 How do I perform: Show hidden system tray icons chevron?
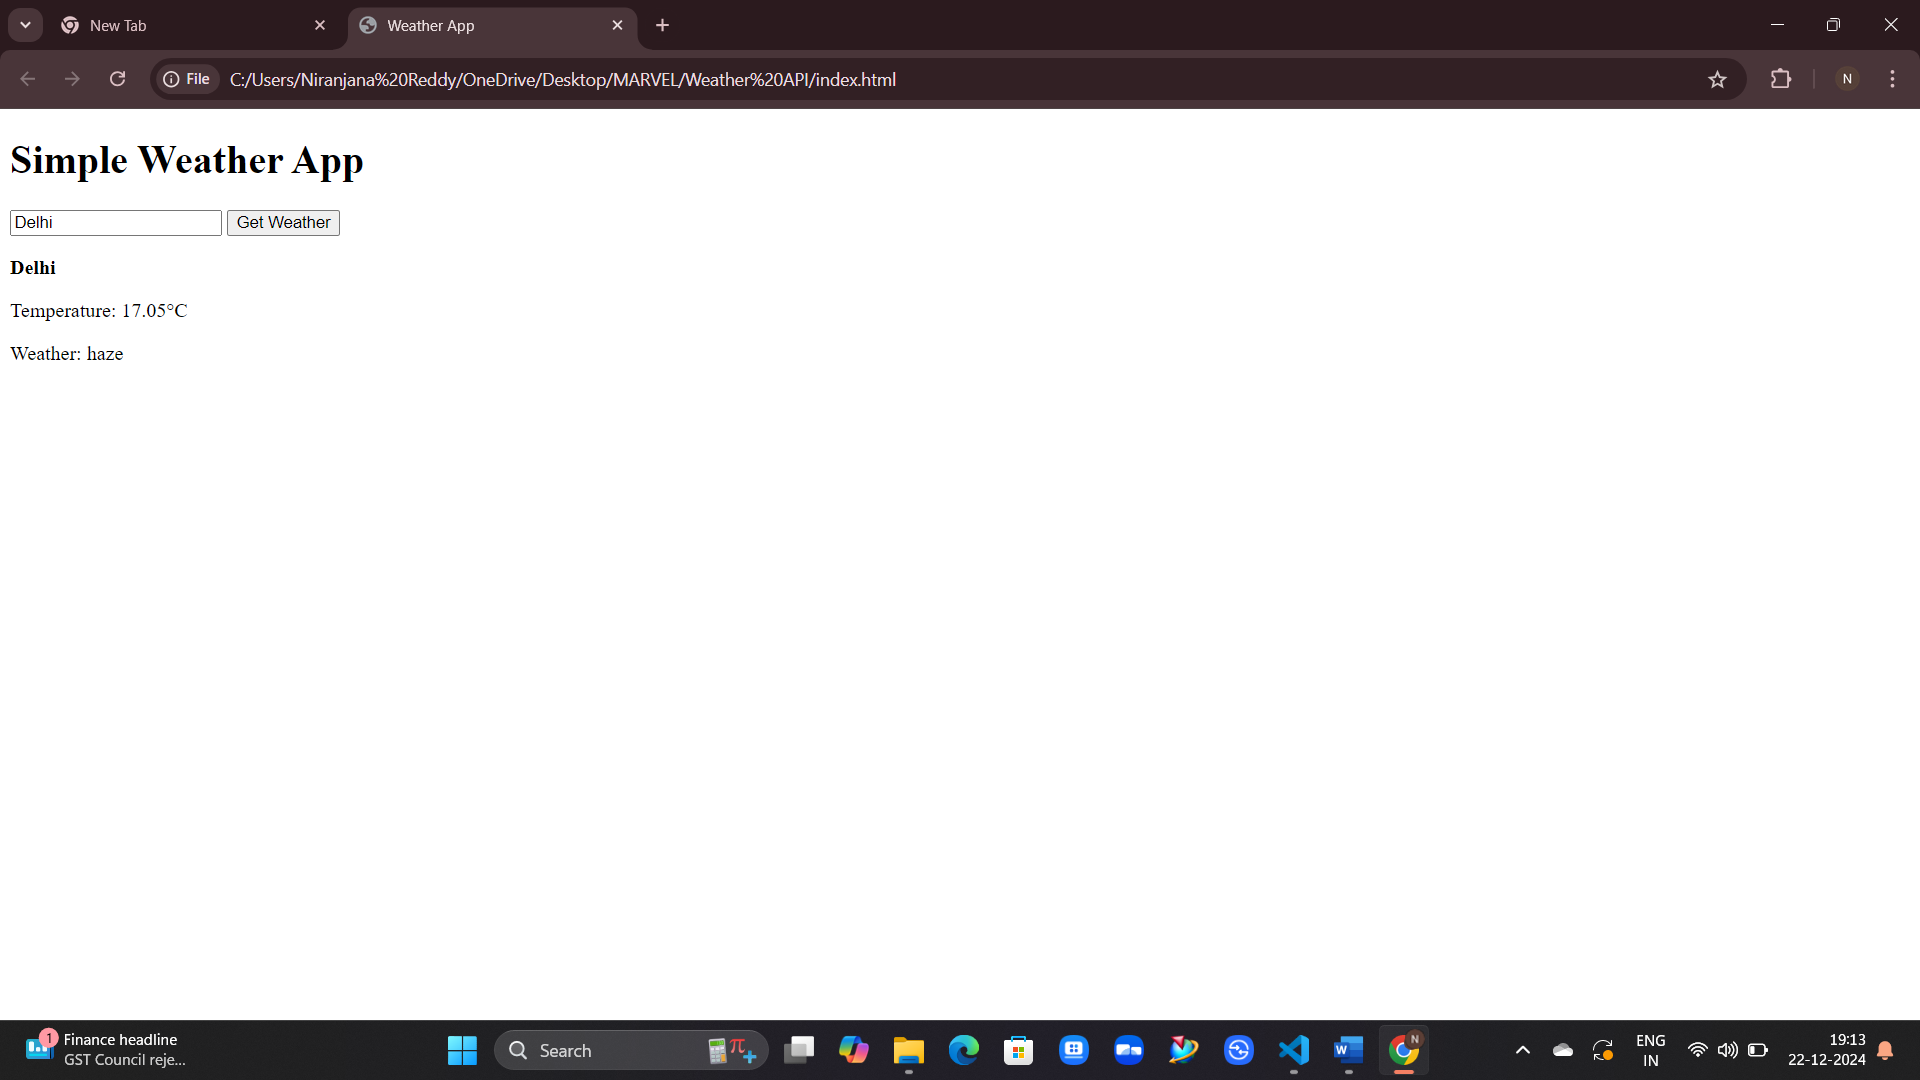[x=1522, y=1050]
